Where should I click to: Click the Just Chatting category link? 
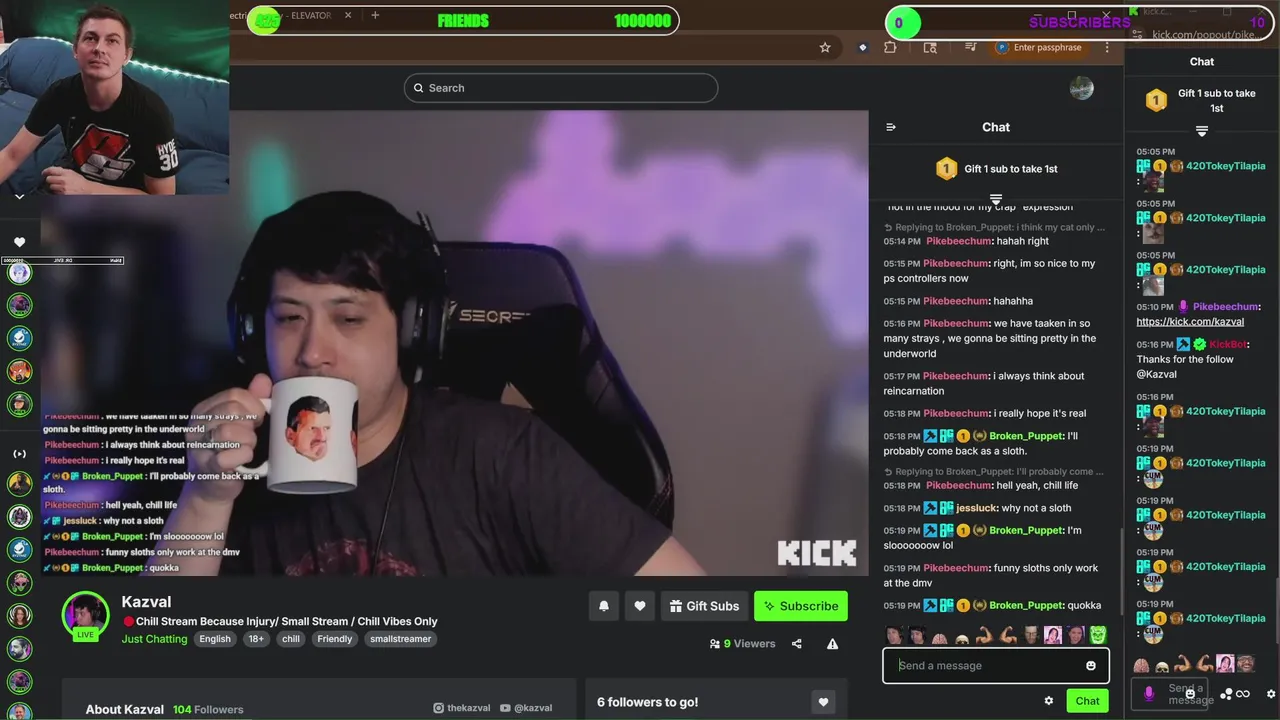coord(154,639)
